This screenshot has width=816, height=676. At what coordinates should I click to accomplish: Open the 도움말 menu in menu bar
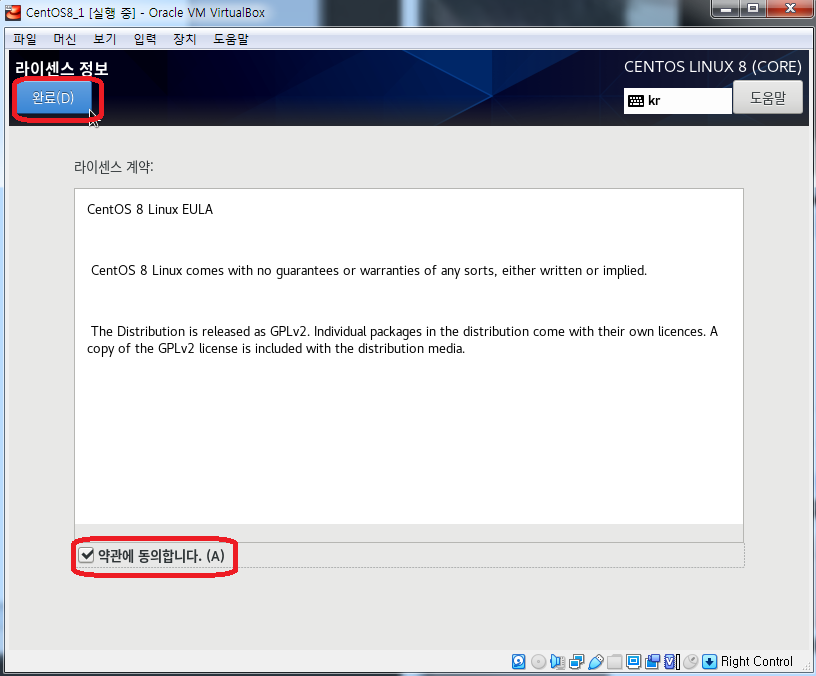point(231,39)
